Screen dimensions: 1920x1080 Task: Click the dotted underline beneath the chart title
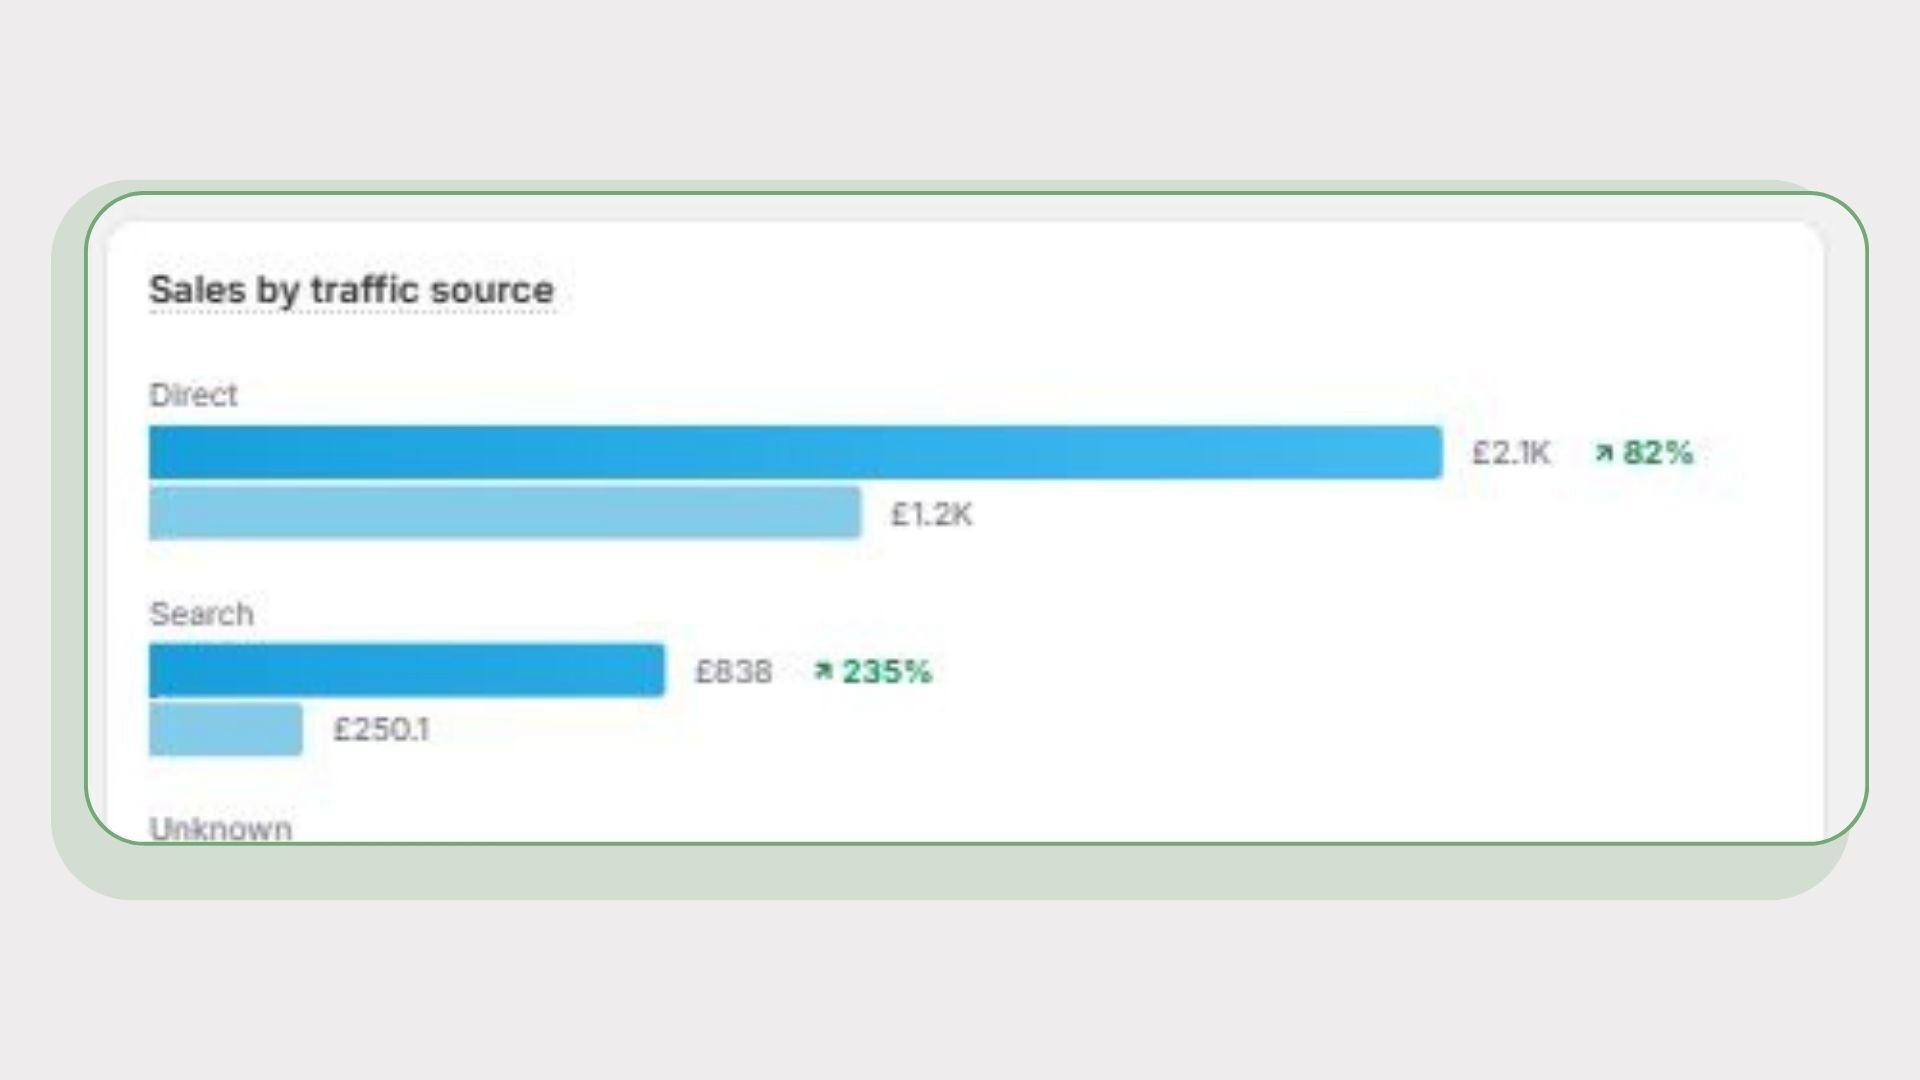(351, 313)
